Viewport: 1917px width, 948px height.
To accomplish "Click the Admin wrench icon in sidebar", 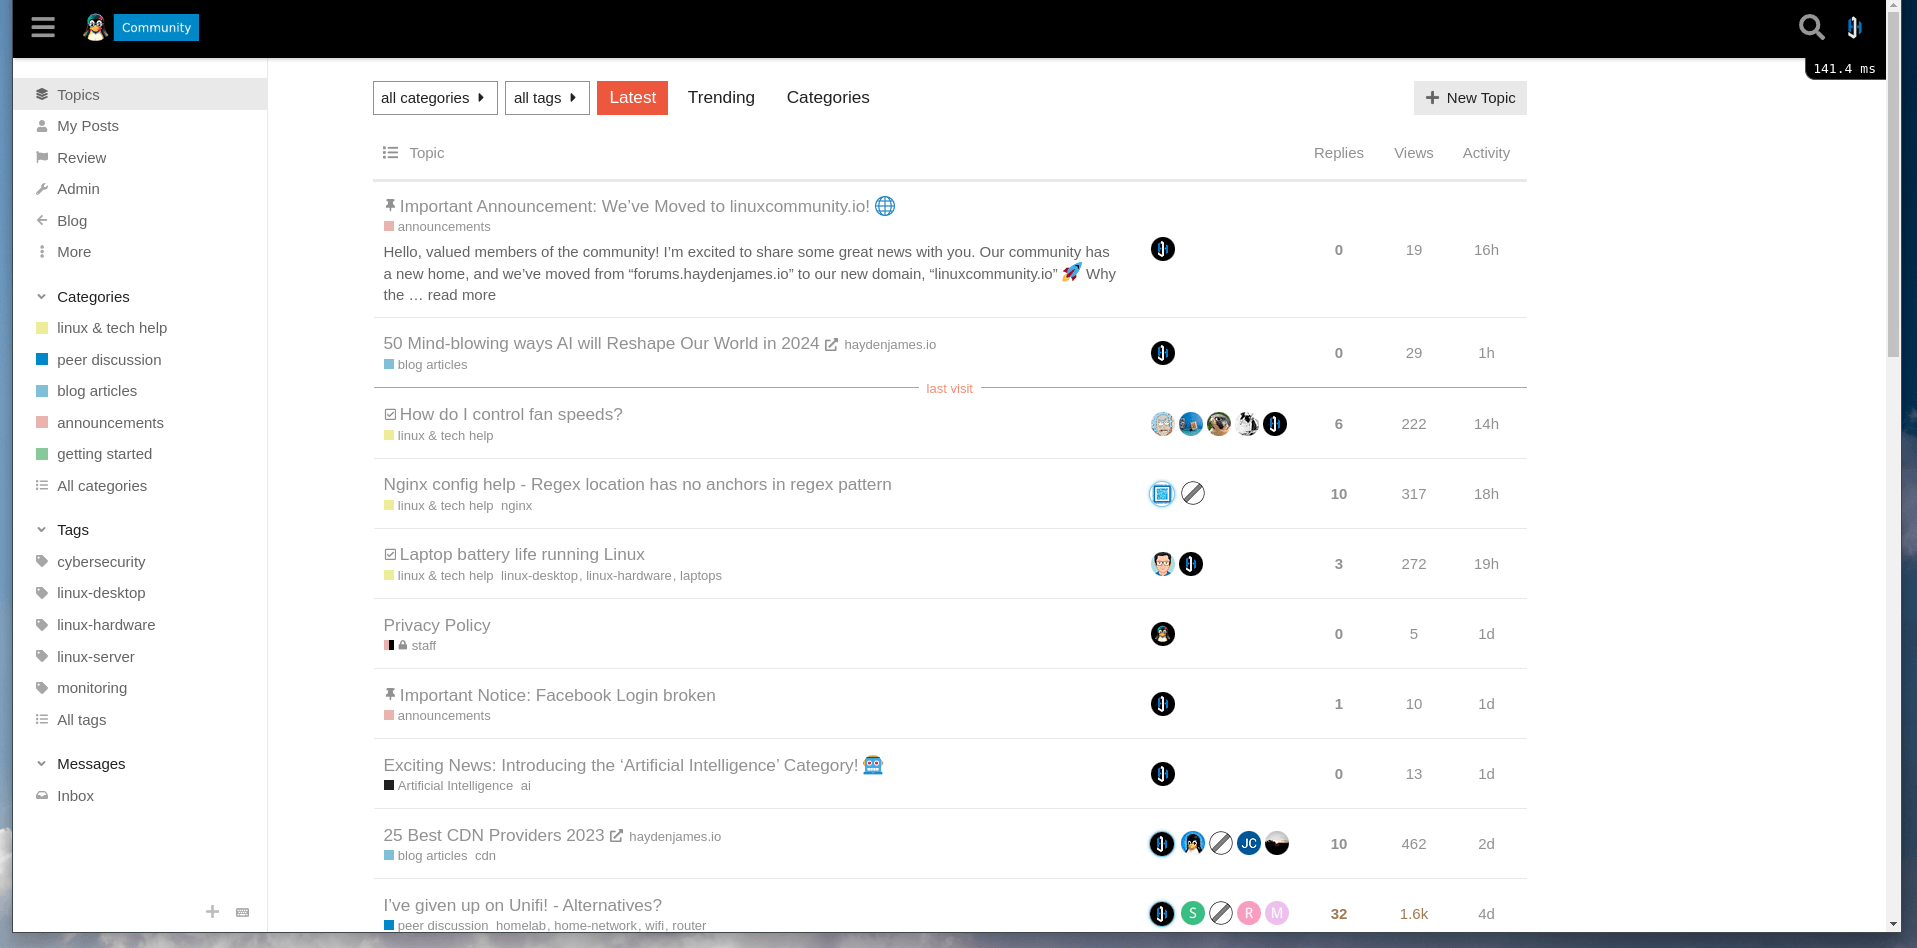I will tap(41, 189).
